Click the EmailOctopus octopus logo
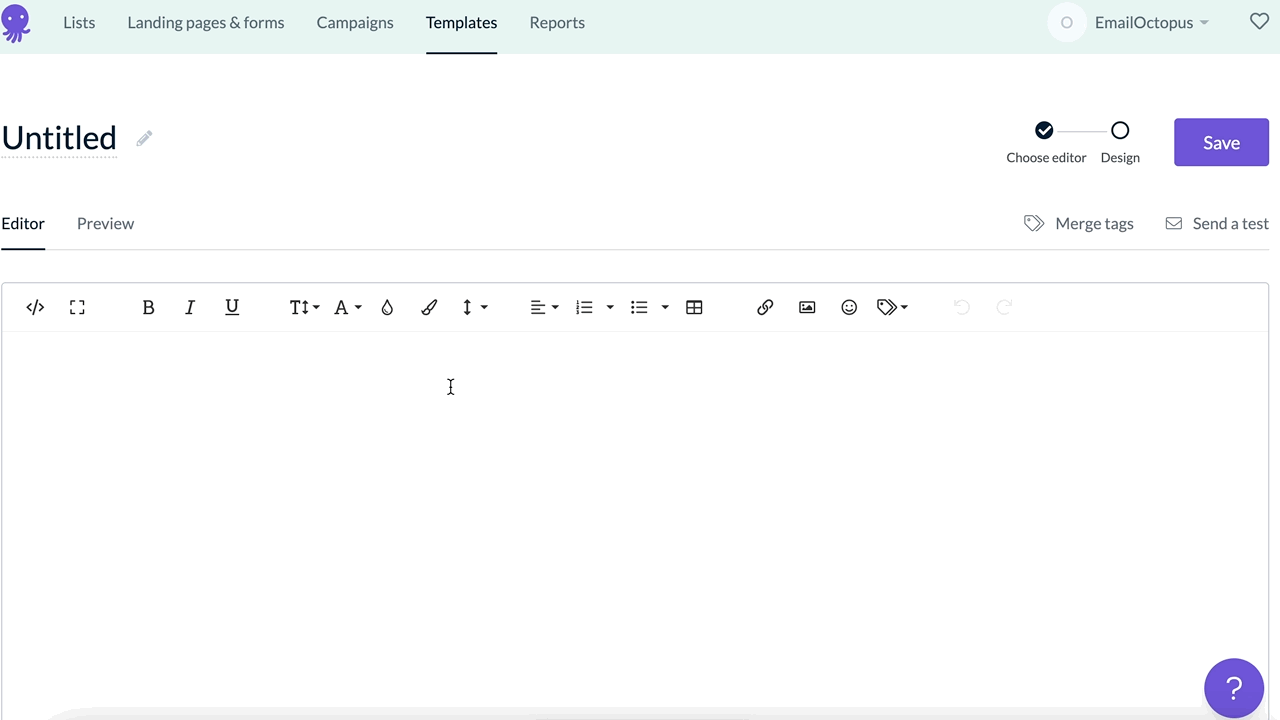This screenshot has height=720, width=1280. [x=16, y=23]
